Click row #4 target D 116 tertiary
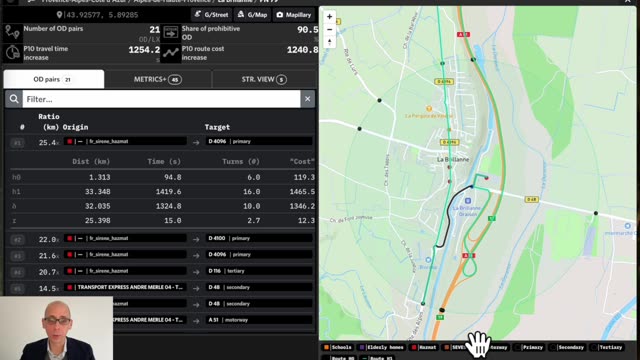Image resolution: width=640 pixels, height=360 pixels. 259,271
